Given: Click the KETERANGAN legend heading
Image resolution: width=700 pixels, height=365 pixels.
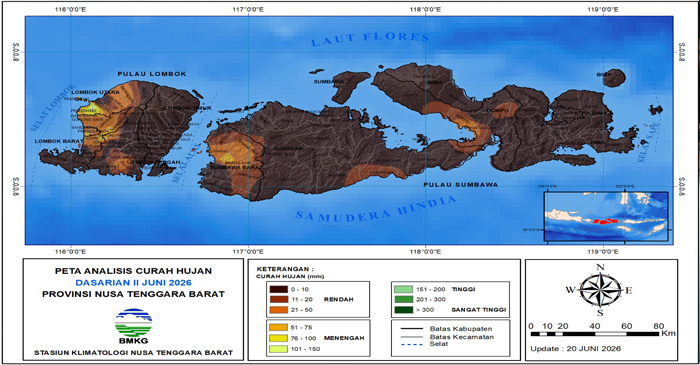Looking at the screenshot, I should pyautogui.click(x=285, y=269).
